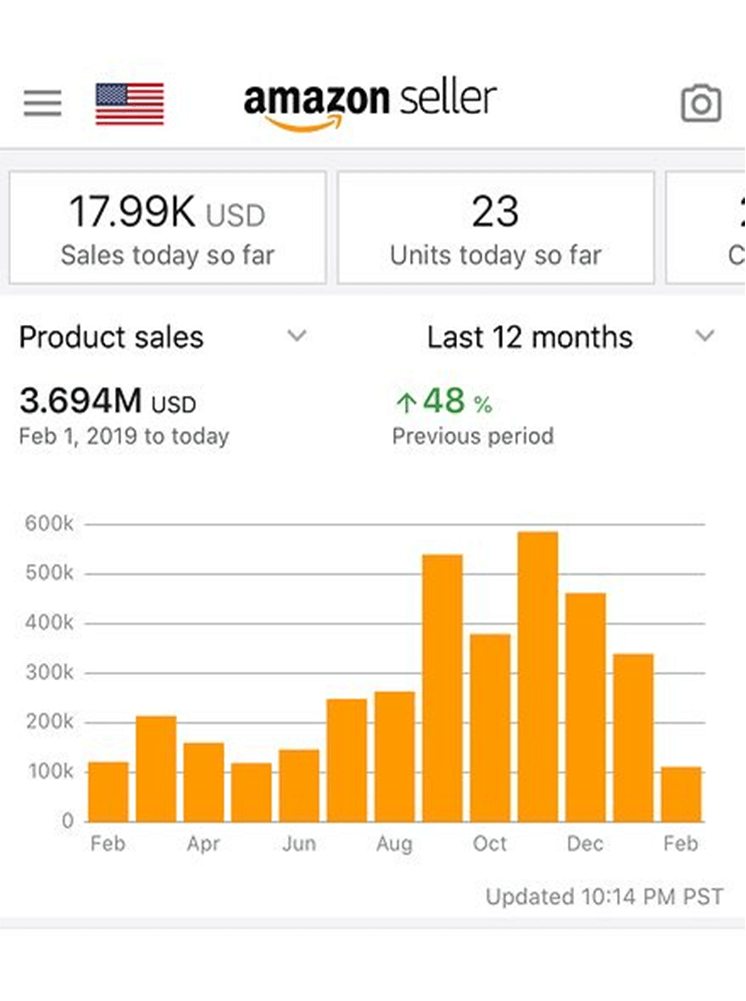Viewport: 746px width, 1001px height.
Task: Click the chevron beside Product sales
Action: pos(297,336)
